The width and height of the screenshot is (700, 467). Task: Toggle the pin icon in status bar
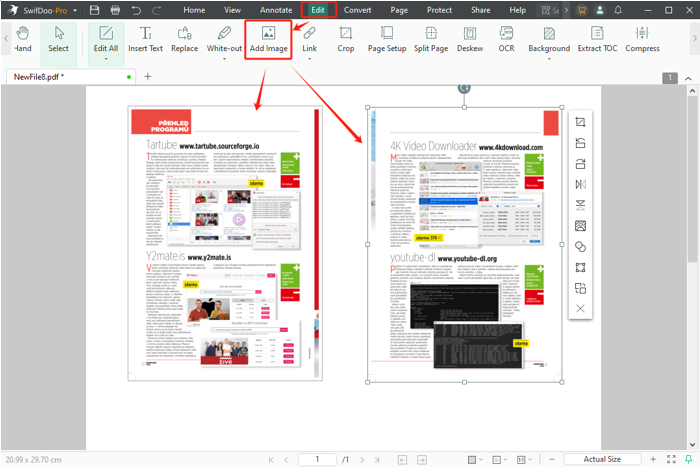pyautogui.click(x=688, y=459)
